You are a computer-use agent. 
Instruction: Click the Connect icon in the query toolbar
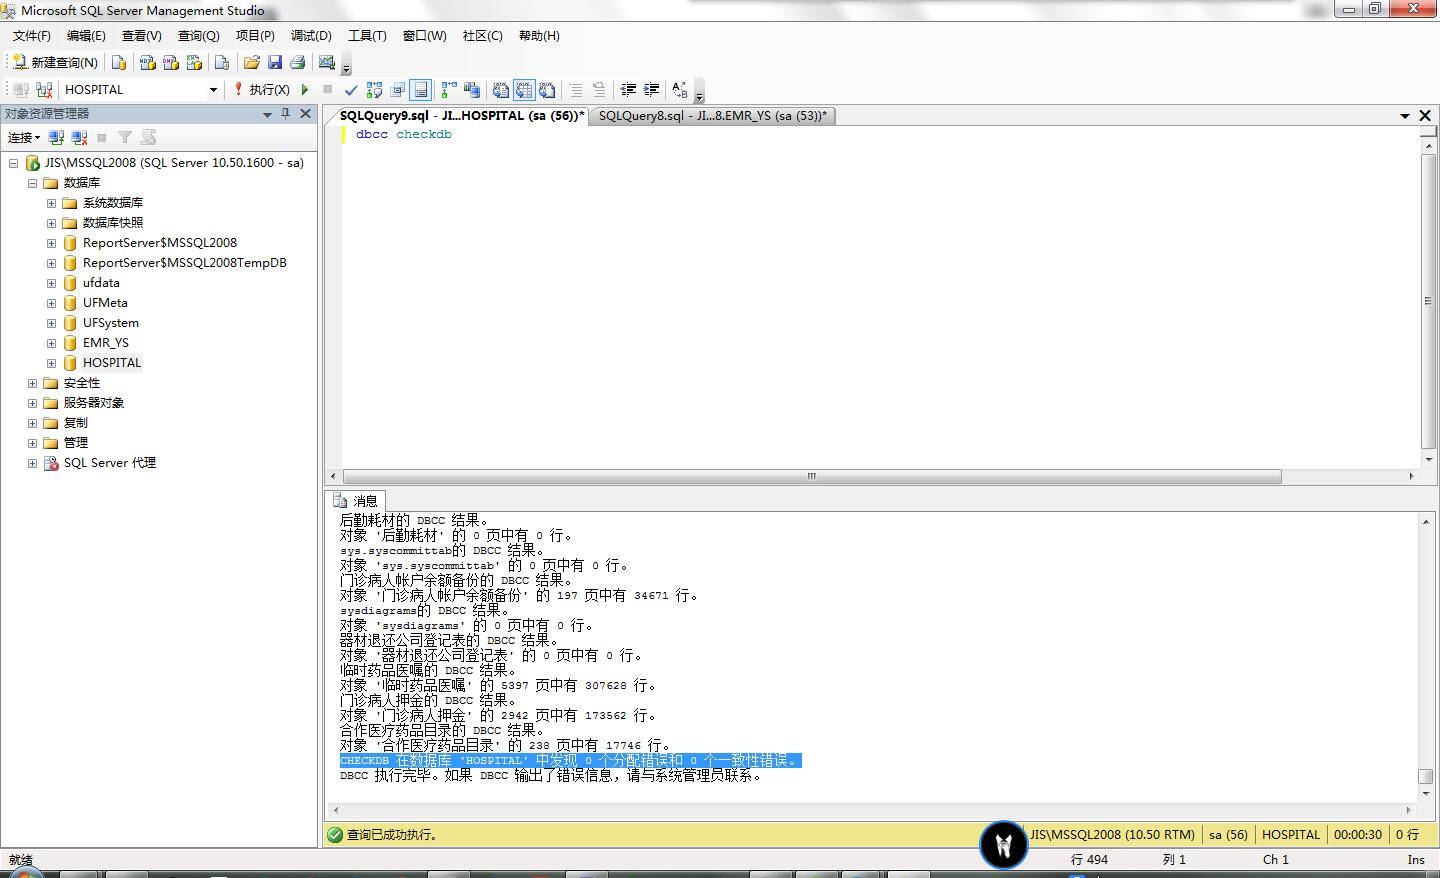coord(20,90)
